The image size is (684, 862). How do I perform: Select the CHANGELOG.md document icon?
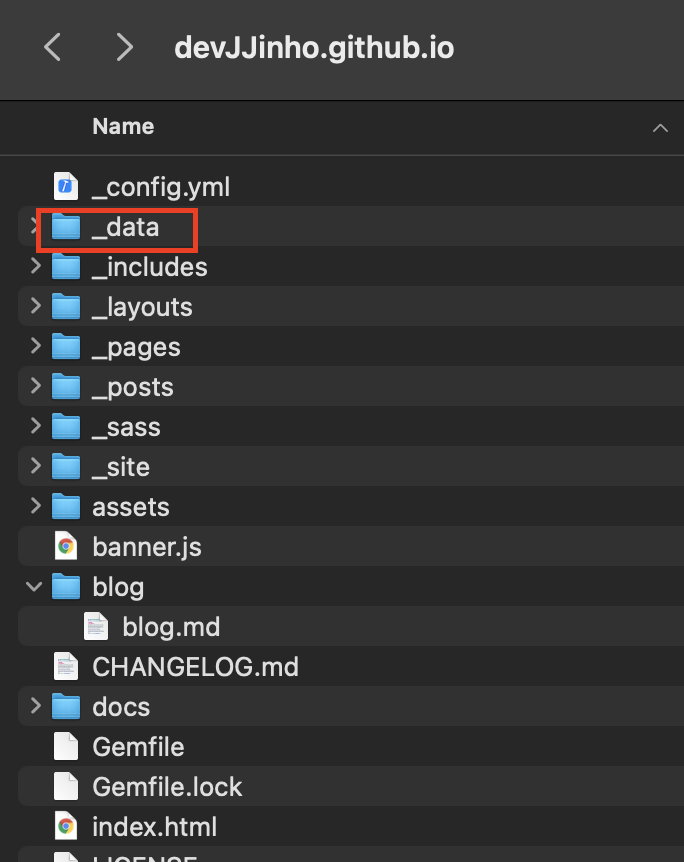click(x=66, y=666)
